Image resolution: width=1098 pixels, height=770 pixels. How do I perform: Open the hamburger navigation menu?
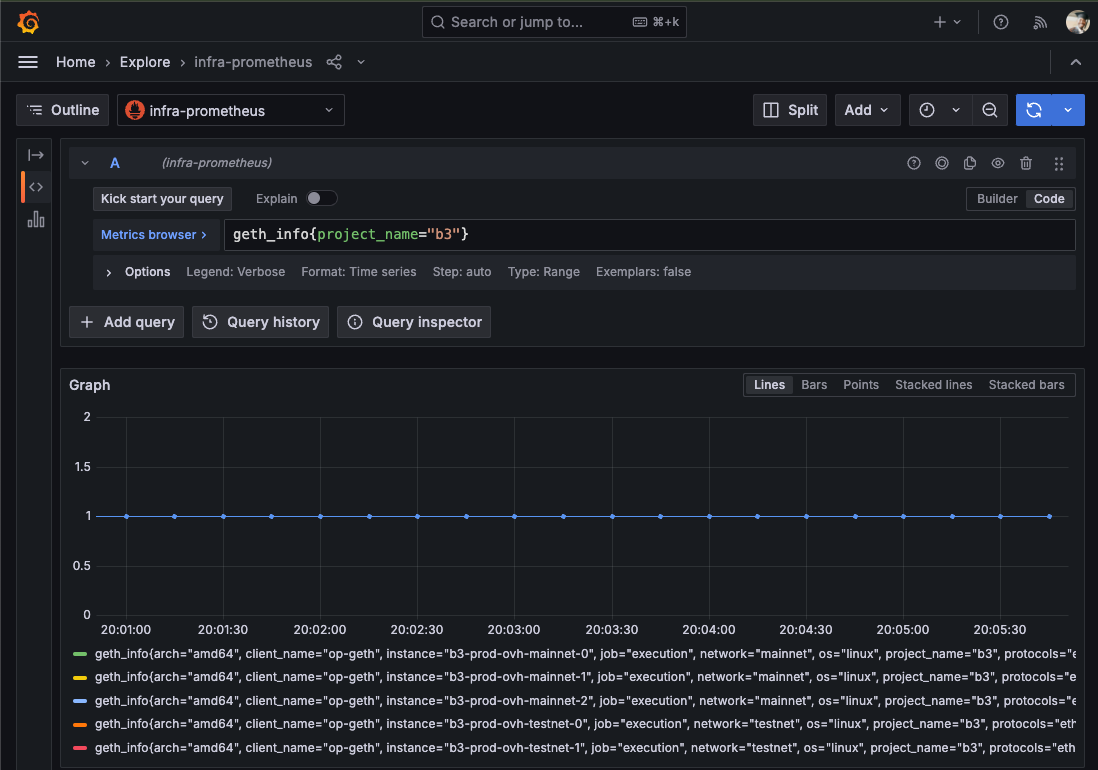tap(28, 62)
